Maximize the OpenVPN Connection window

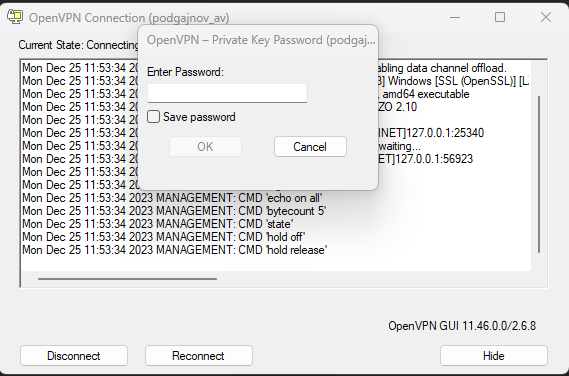tap(500, 17)
